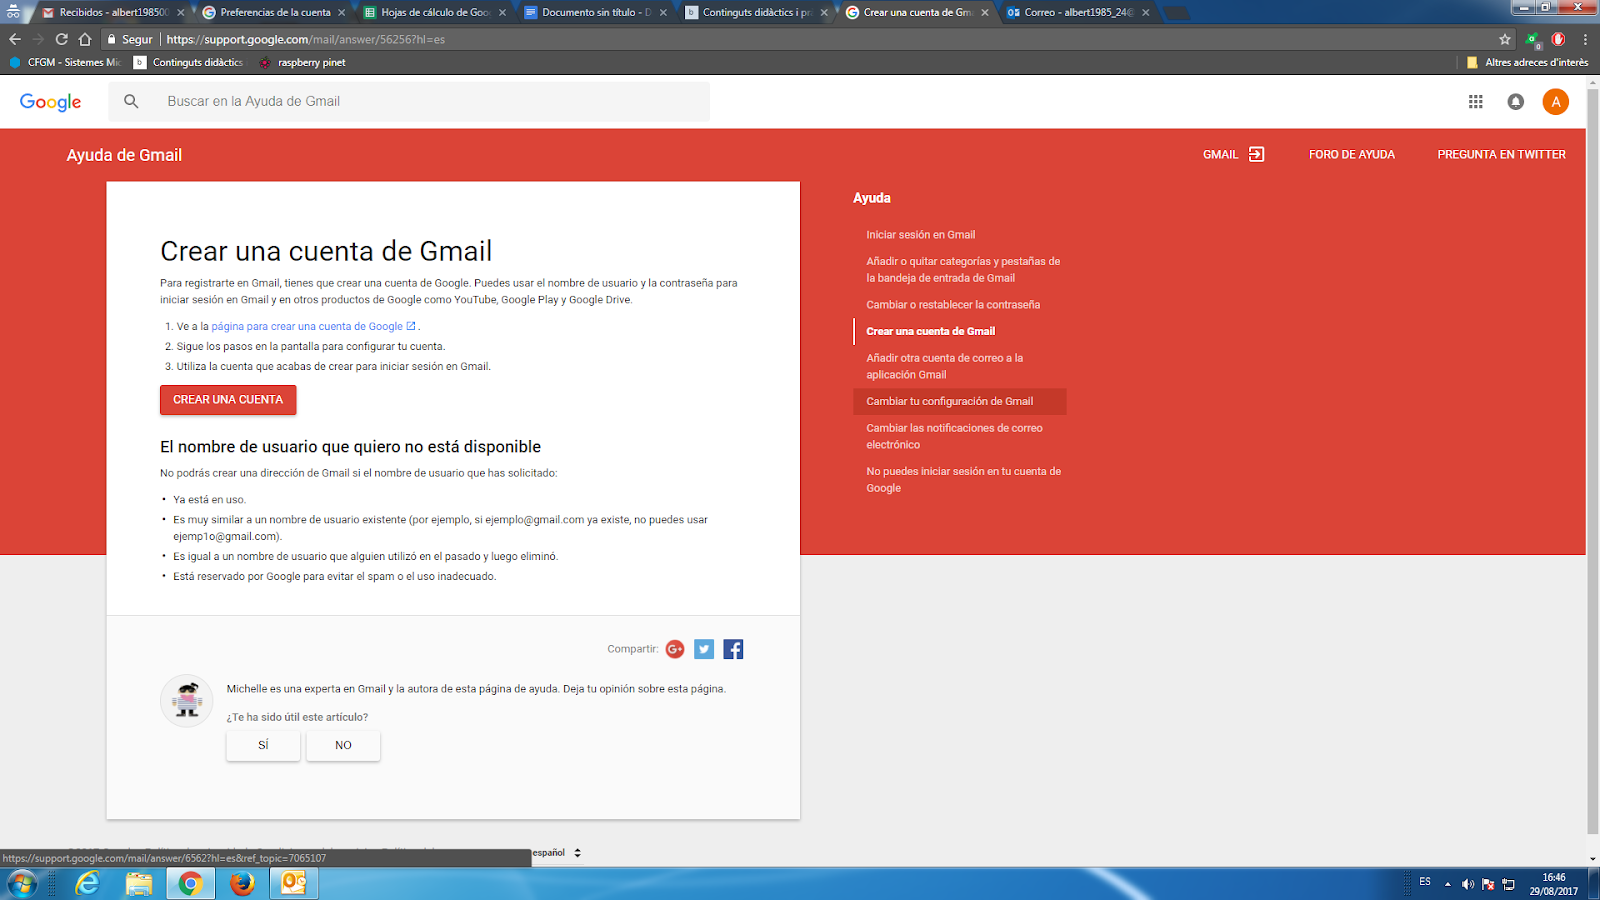1600x900 pixels.
Task: Open PREGUNTA EN TWITTER link
Action: coord(1501,154)
